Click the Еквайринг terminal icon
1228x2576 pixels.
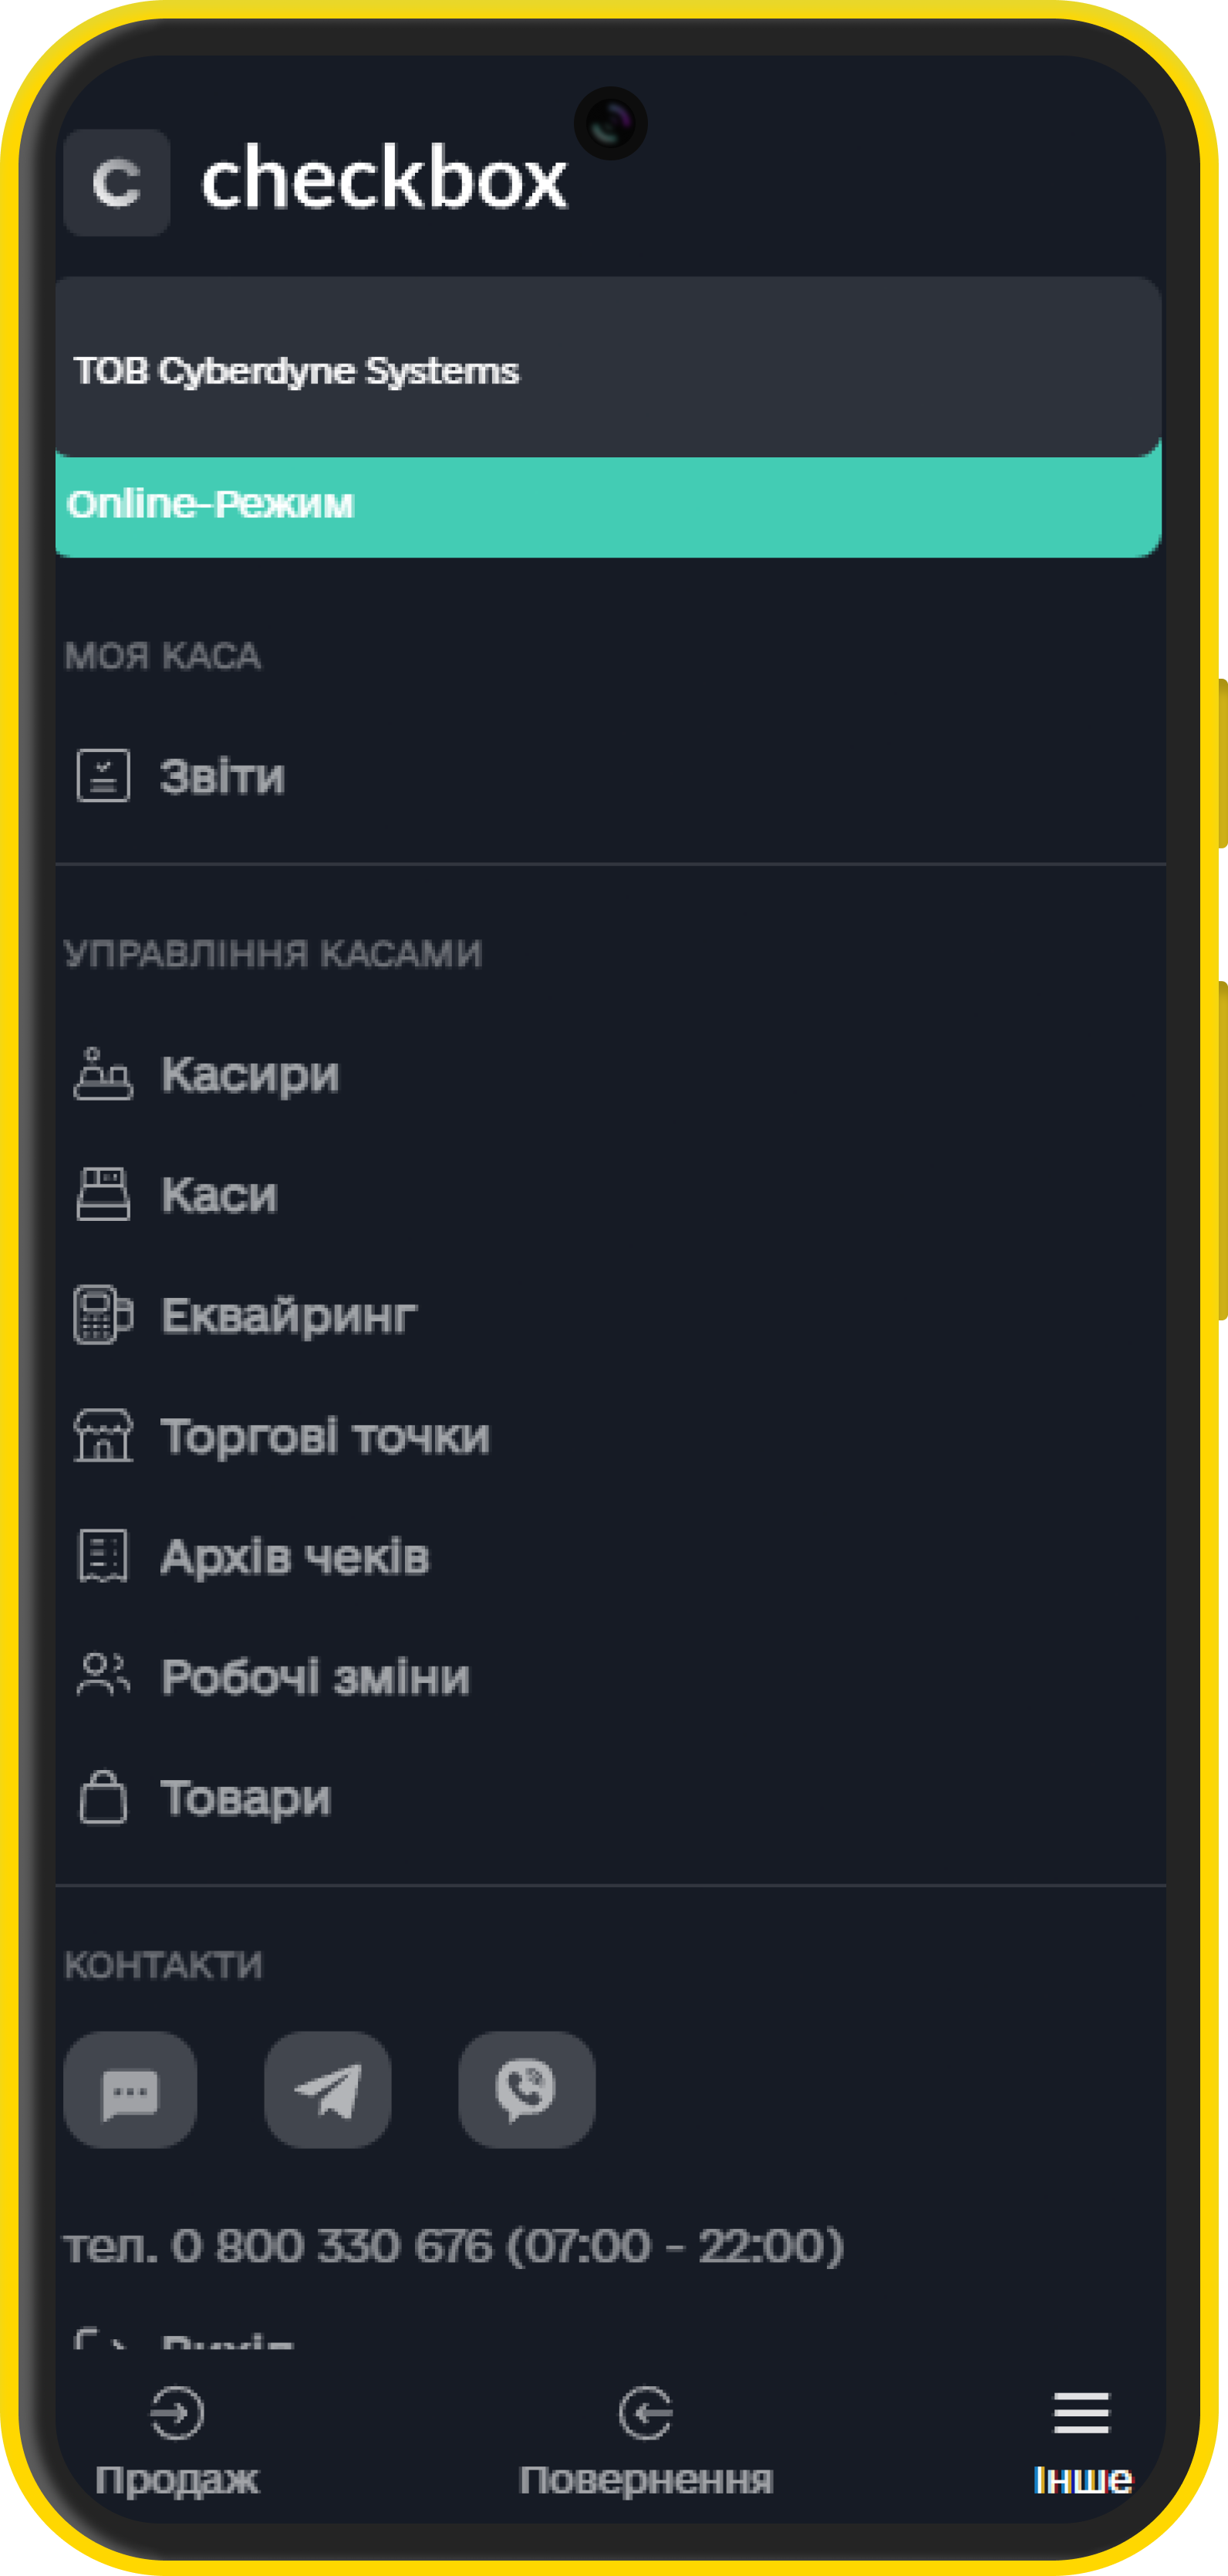pyautogui.click(x=103, y=1314)
